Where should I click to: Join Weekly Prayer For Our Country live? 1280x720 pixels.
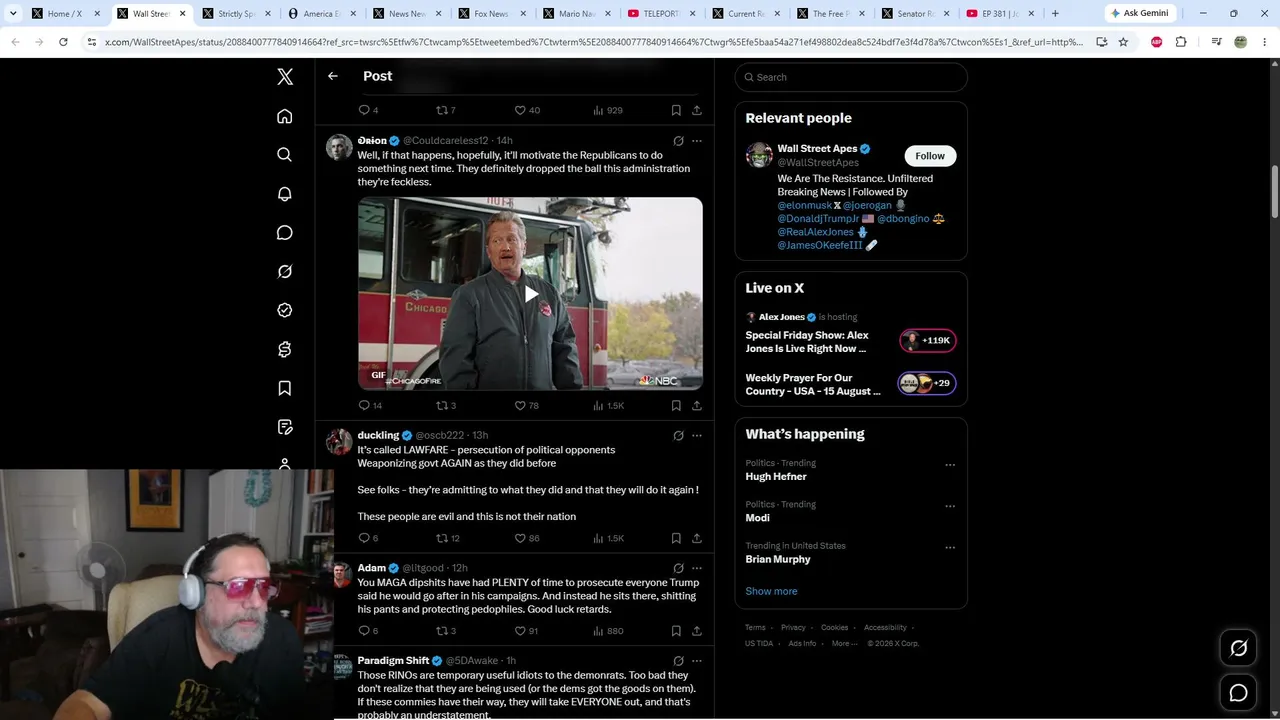(x=851, y=384)
